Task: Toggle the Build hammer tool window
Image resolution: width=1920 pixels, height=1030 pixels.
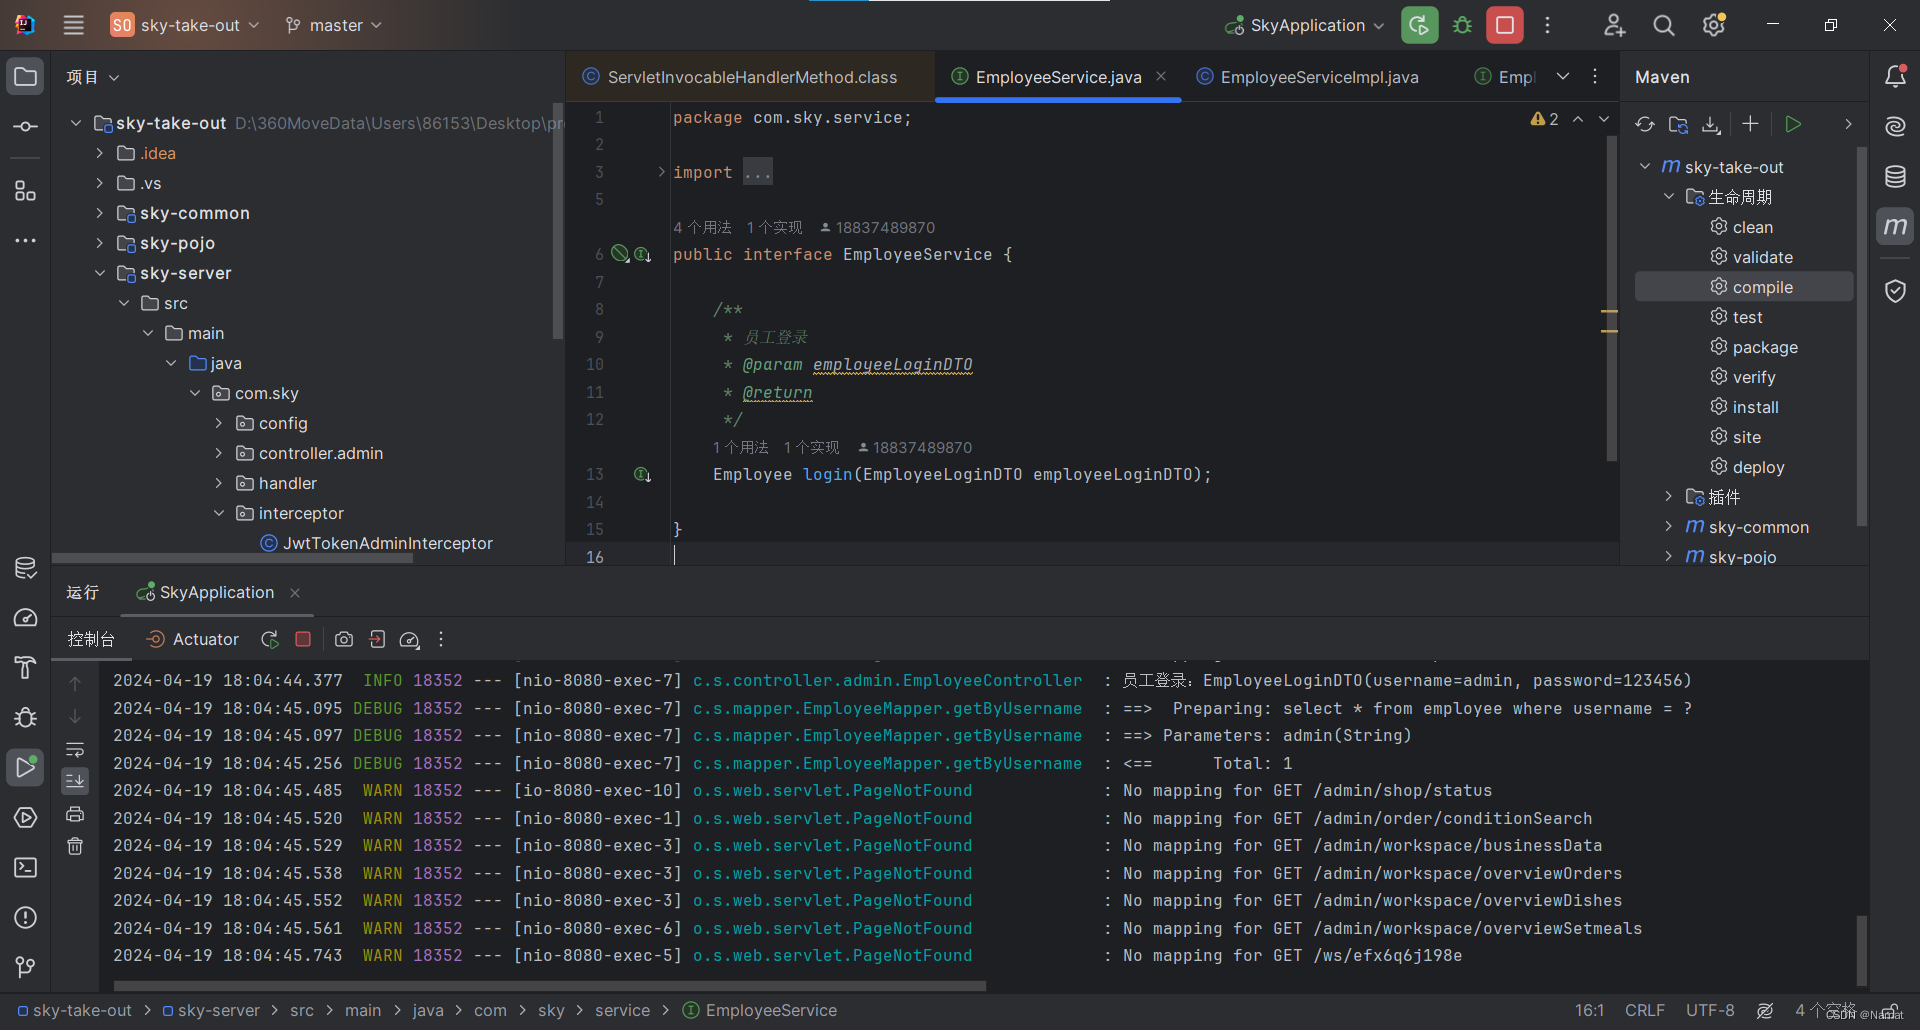Action: pyautogui.click(x=26, y=667)
